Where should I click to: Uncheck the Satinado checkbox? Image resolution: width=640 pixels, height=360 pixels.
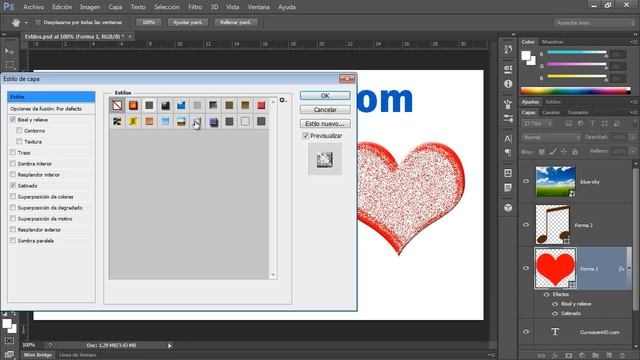pos(13,186)
